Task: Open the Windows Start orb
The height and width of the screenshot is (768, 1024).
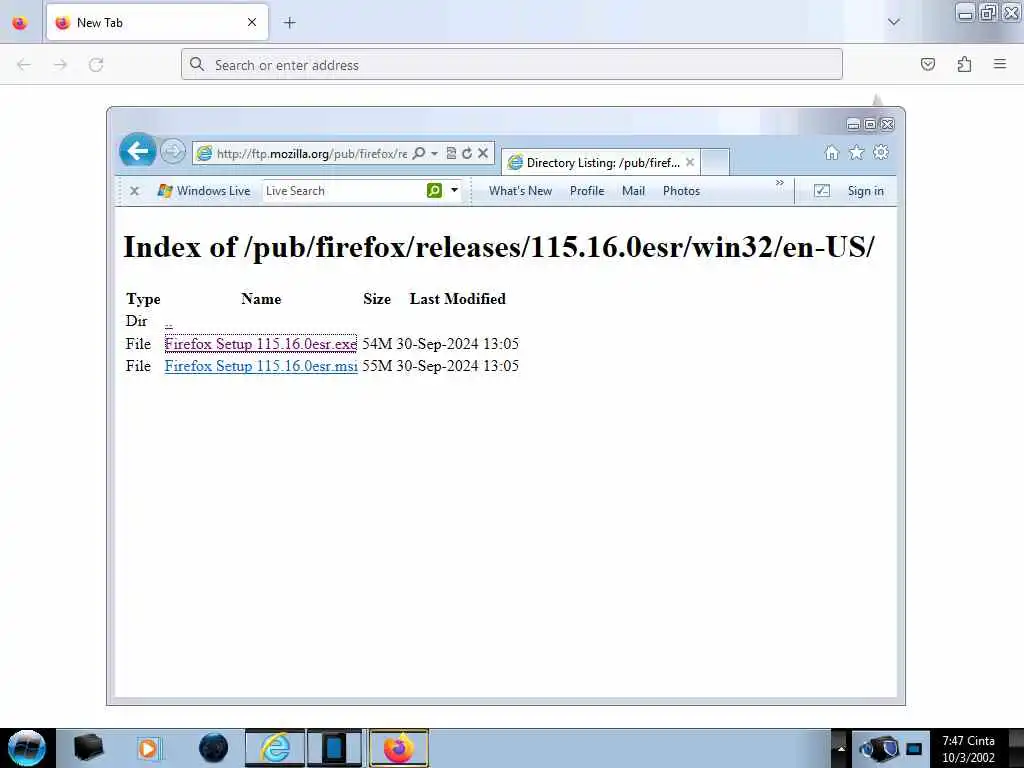Action: [27, 748]
